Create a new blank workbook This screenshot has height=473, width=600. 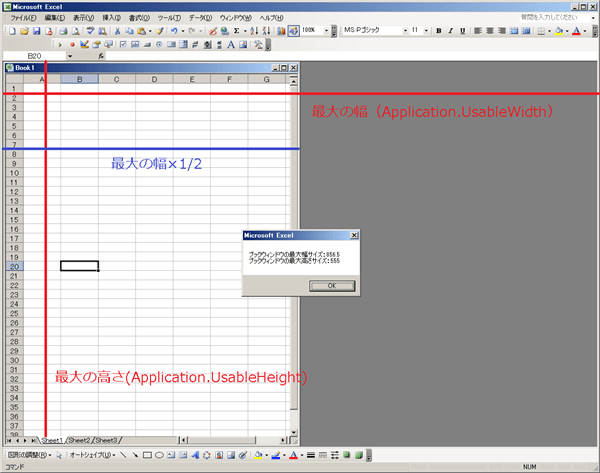(12, 31)
